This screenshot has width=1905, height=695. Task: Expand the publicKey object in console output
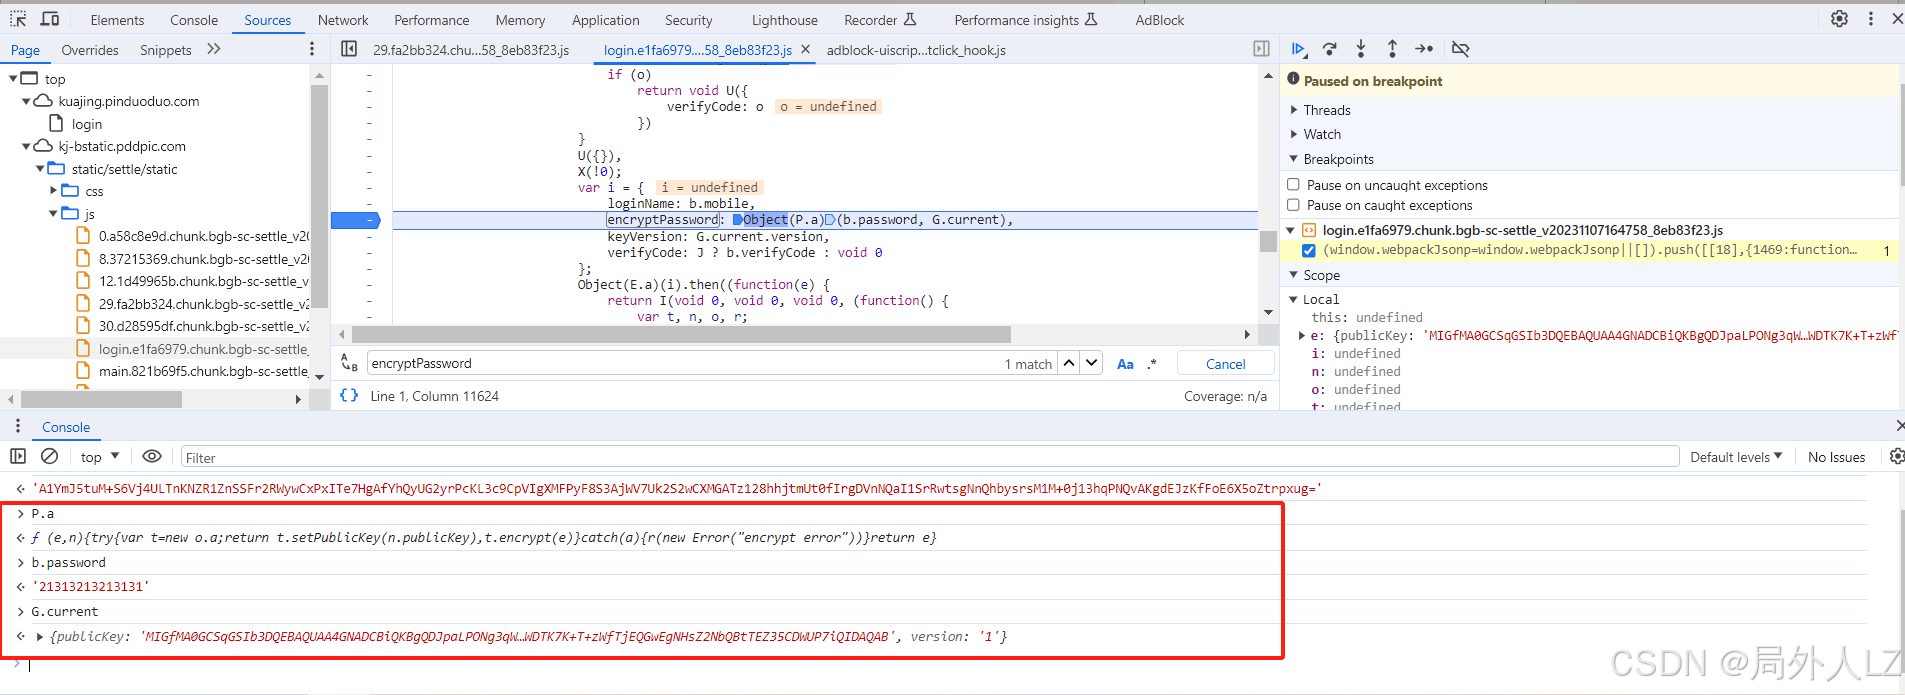tap(39, 636)
